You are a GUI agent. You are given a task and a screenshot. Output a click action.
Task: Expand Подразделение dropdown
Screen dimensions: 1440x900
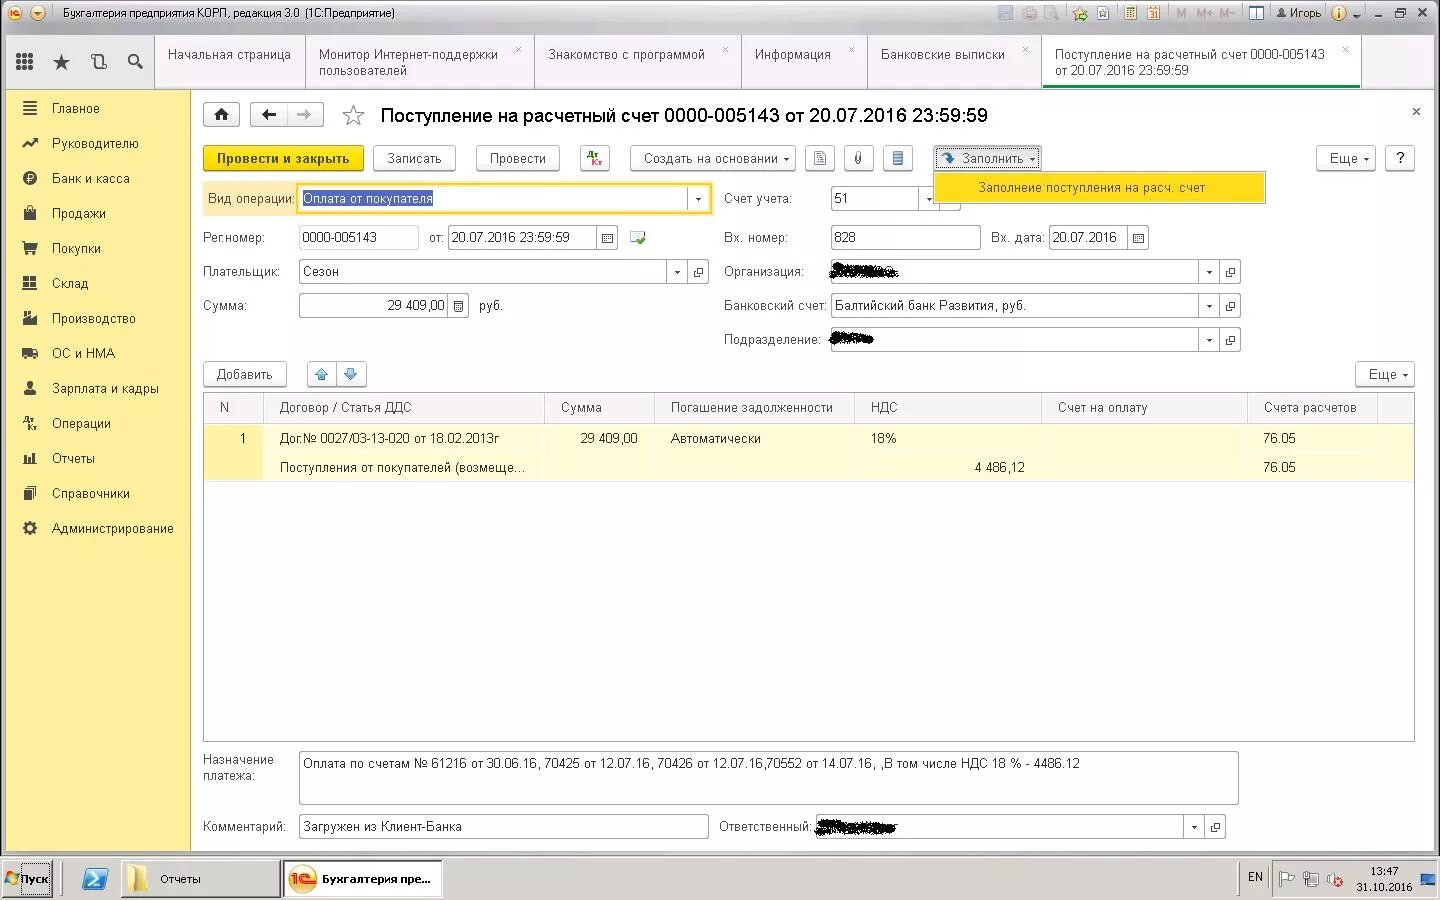pos(1209,340)
